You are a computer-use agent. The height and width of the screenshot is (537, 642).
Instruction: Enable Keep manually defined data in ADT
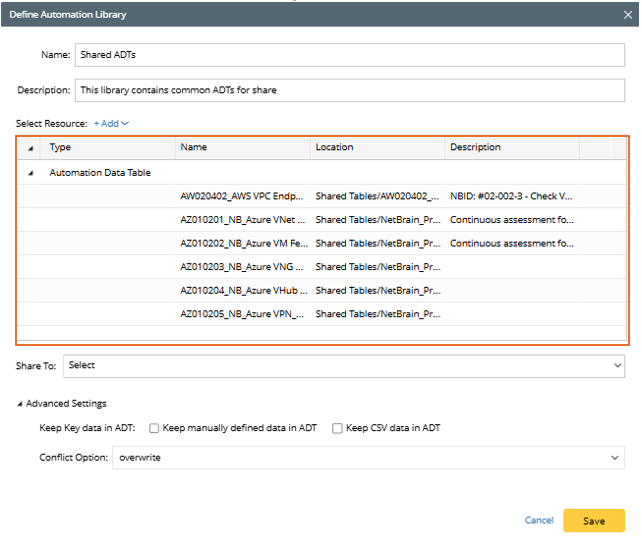pos(154,428)
